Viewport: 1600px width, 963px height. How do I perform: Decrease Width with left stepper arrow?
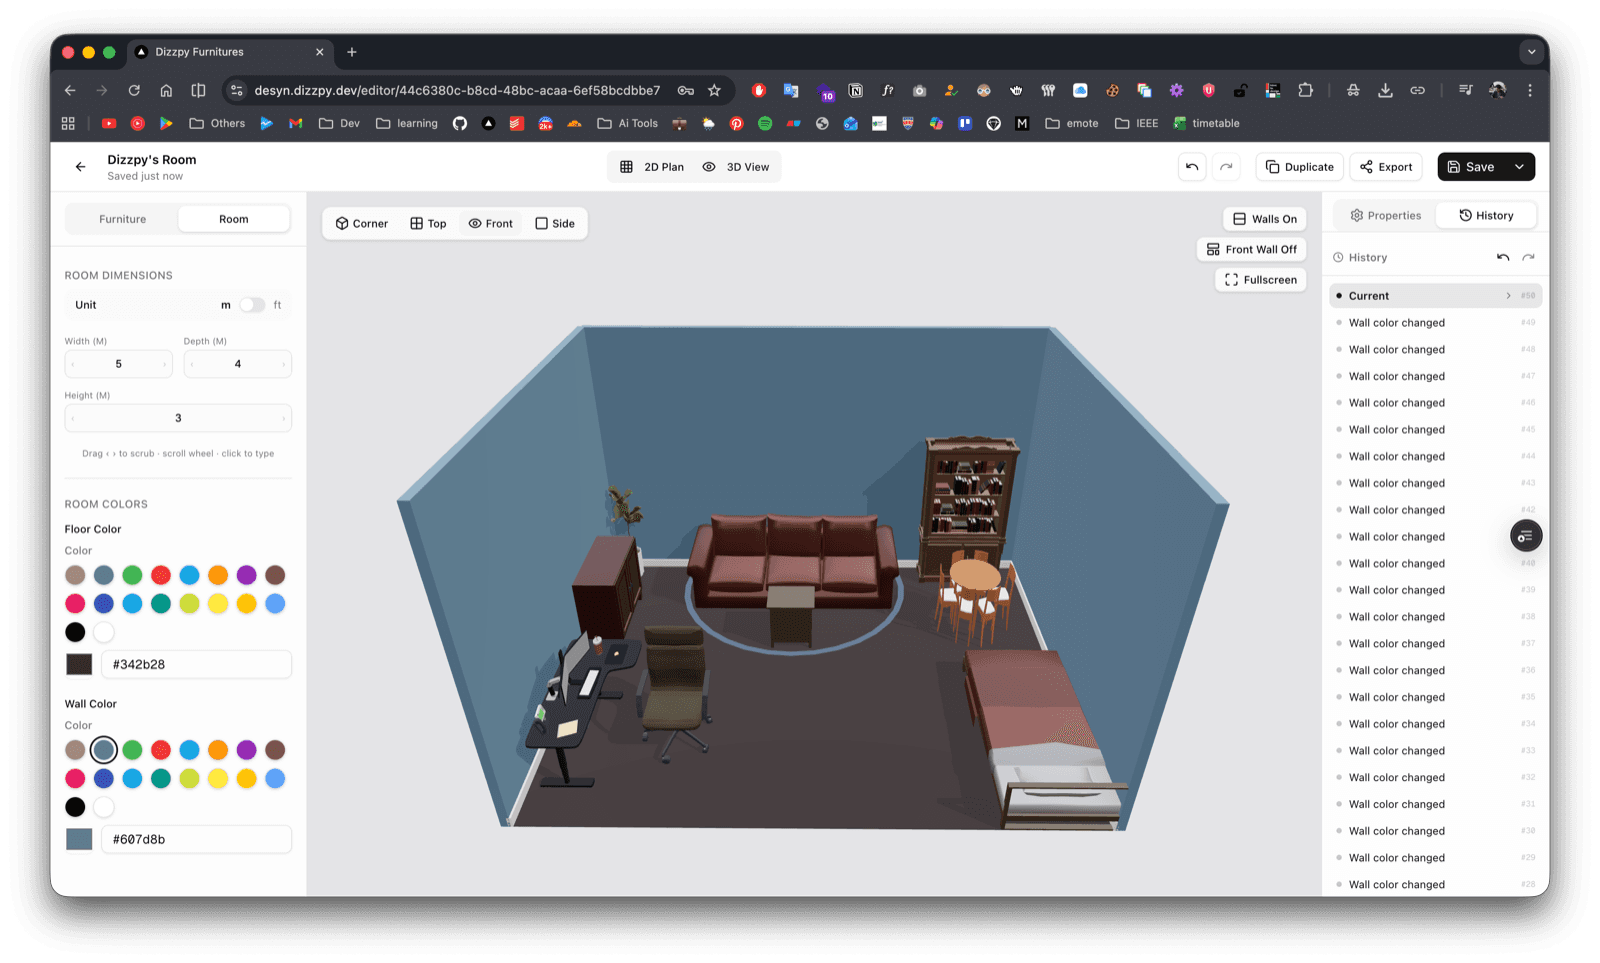pyautogui.click(x=73, y=365)
